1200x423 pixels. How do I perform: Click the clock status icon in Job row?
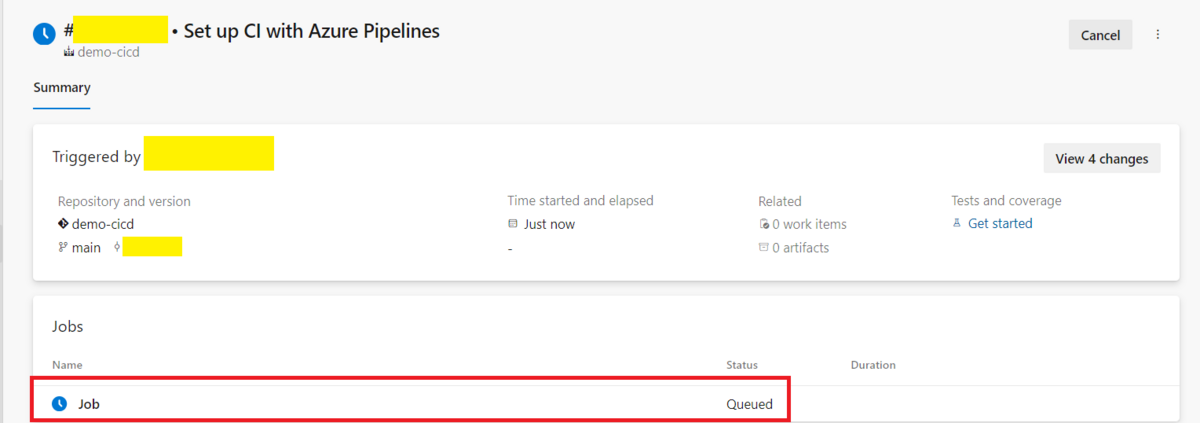click(x=59, y=404)
